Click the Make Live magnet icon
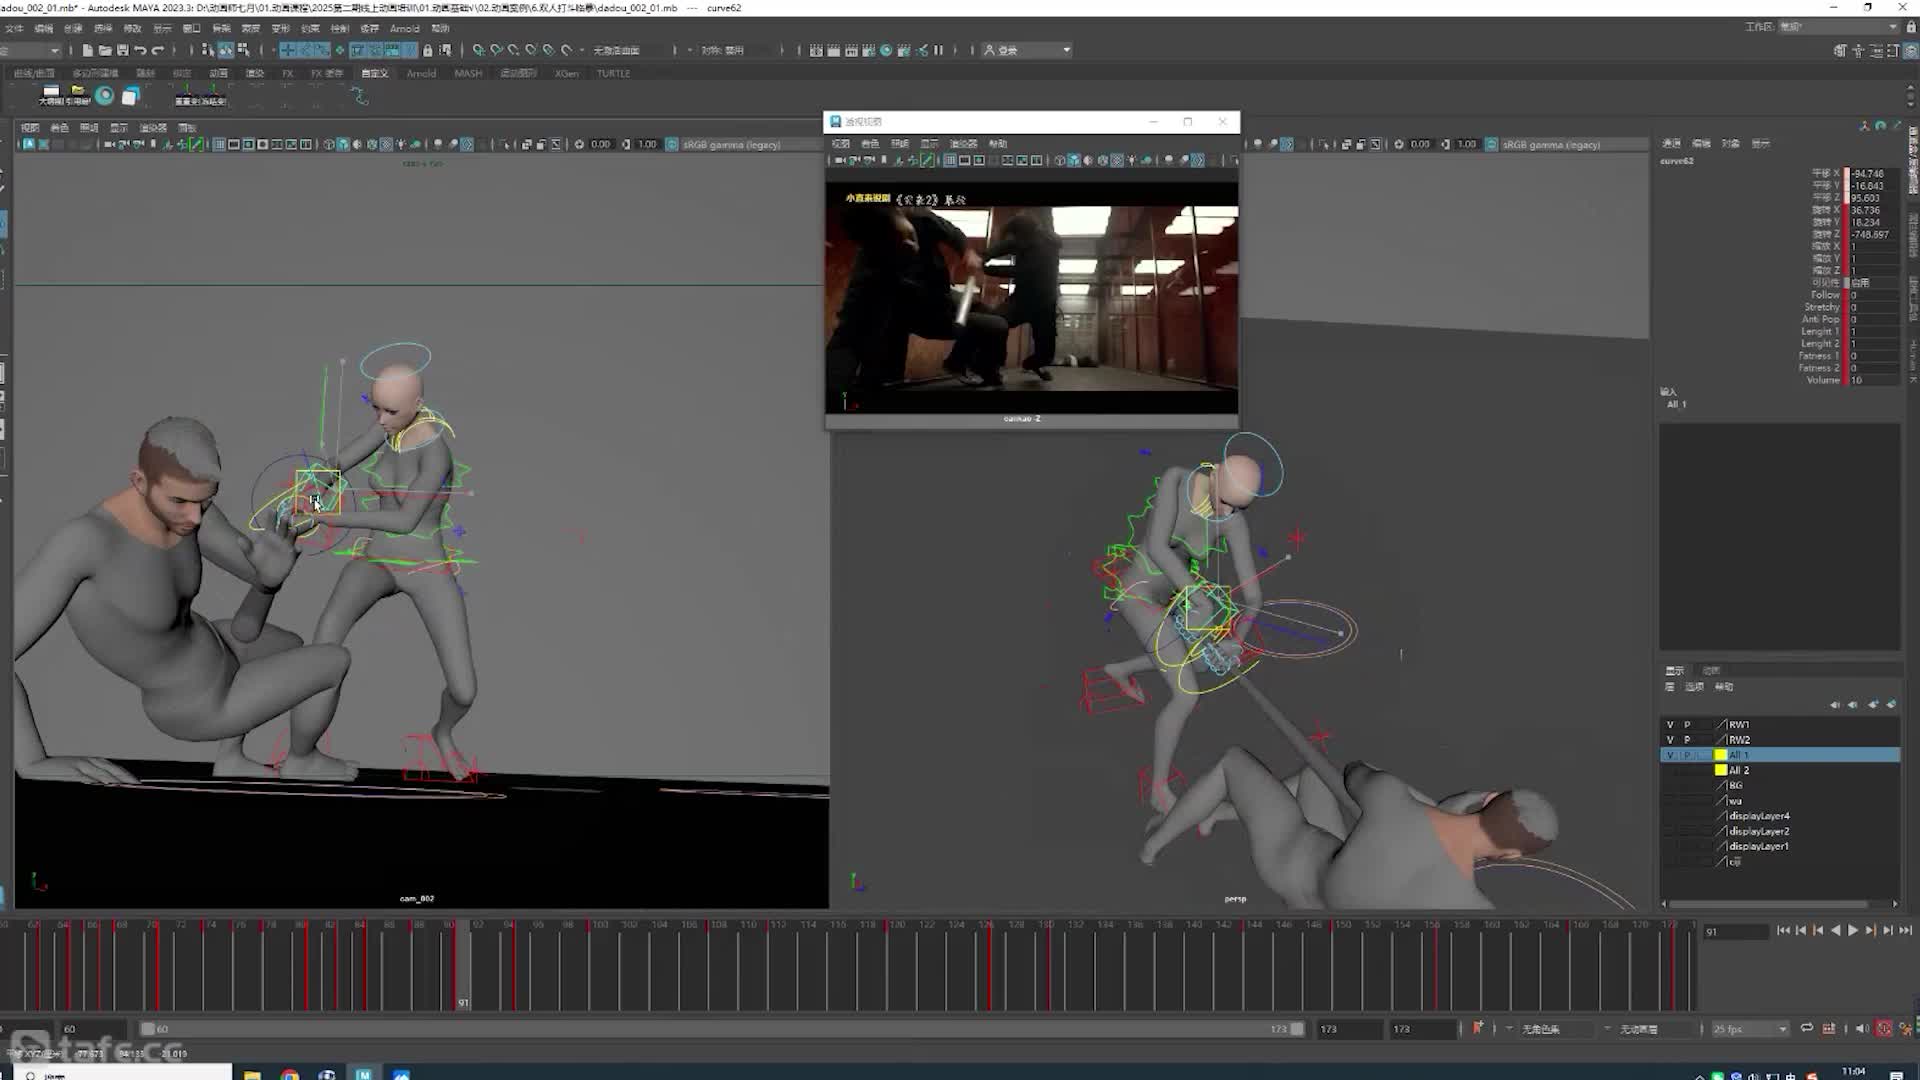 [567, 50]
